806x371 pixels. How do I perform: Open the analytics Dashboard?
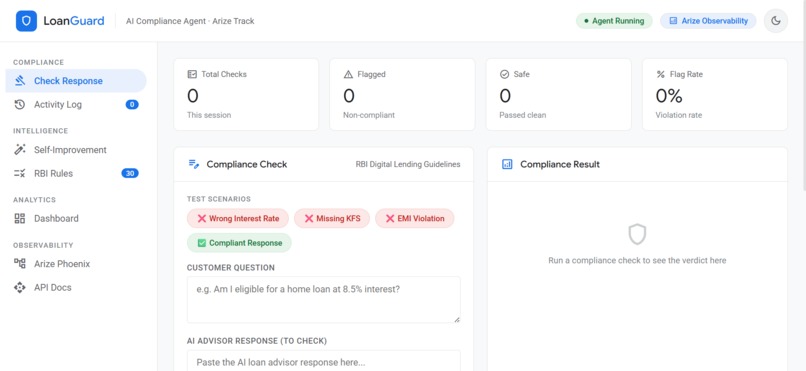coord(76,218)
